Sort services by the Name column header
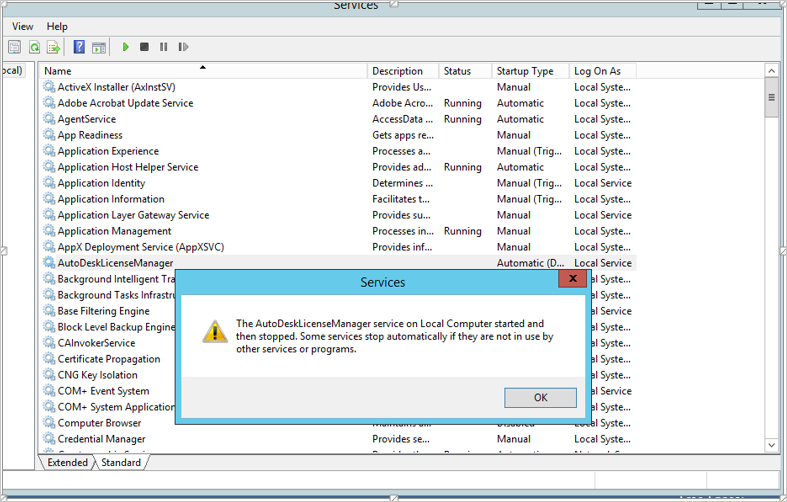Viewport: 787px width, 502px height. 203,71
